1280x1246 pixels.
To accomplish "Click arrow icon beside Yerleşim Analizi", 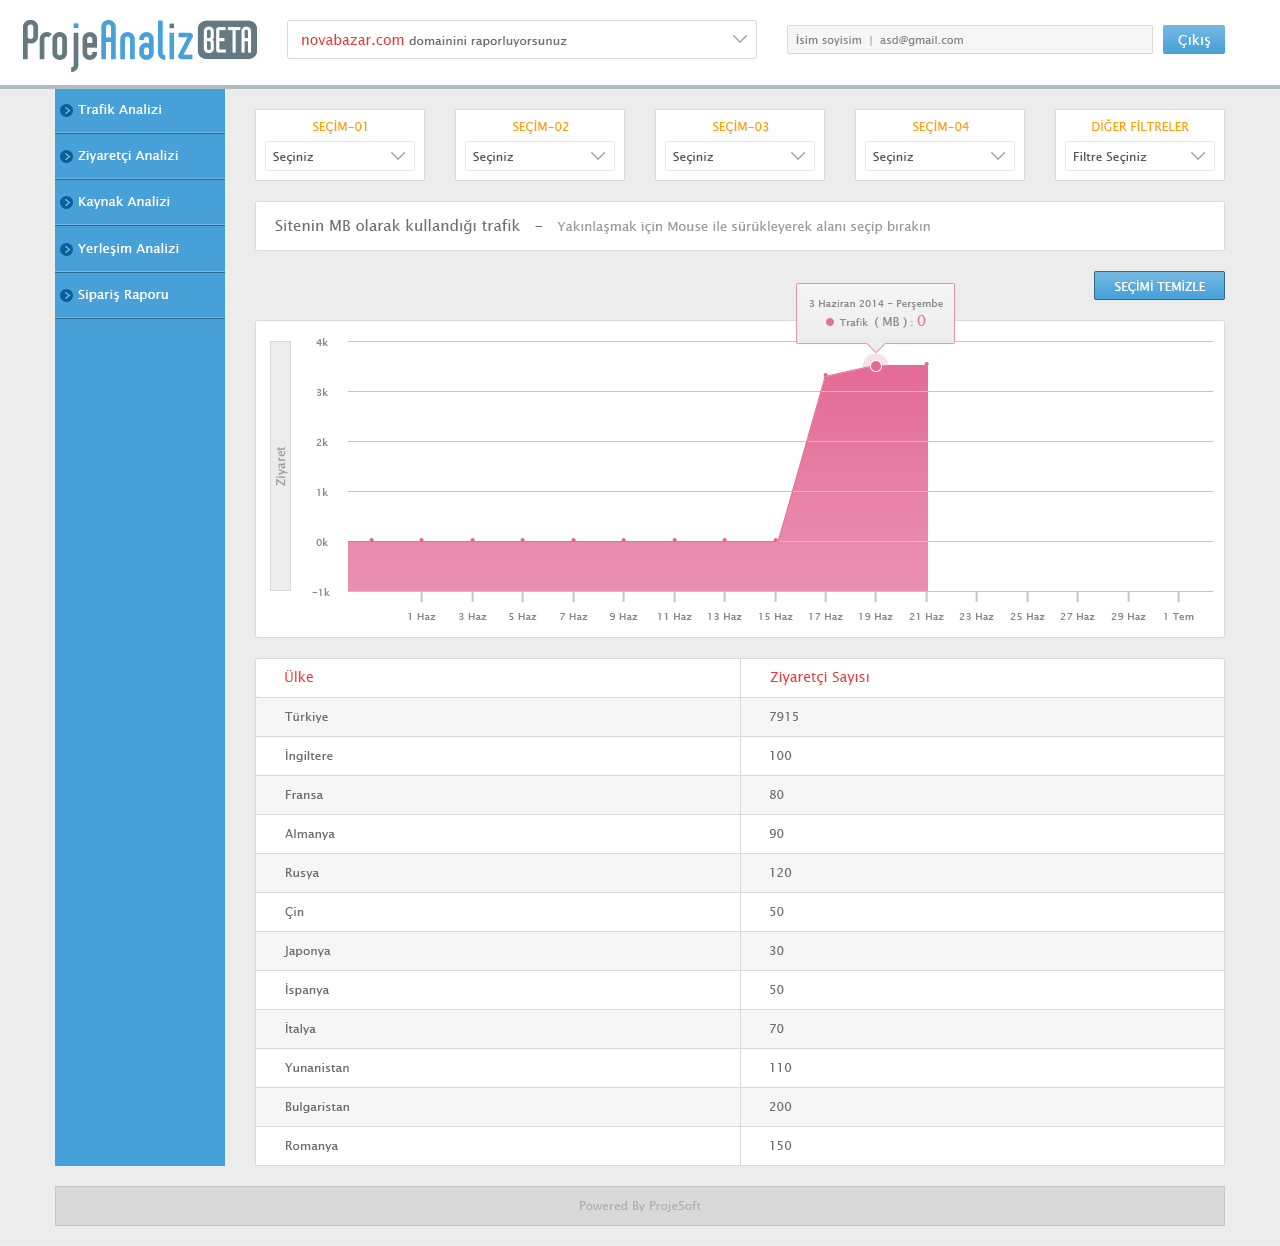I will pyautogui.click(x=66, y=249).
